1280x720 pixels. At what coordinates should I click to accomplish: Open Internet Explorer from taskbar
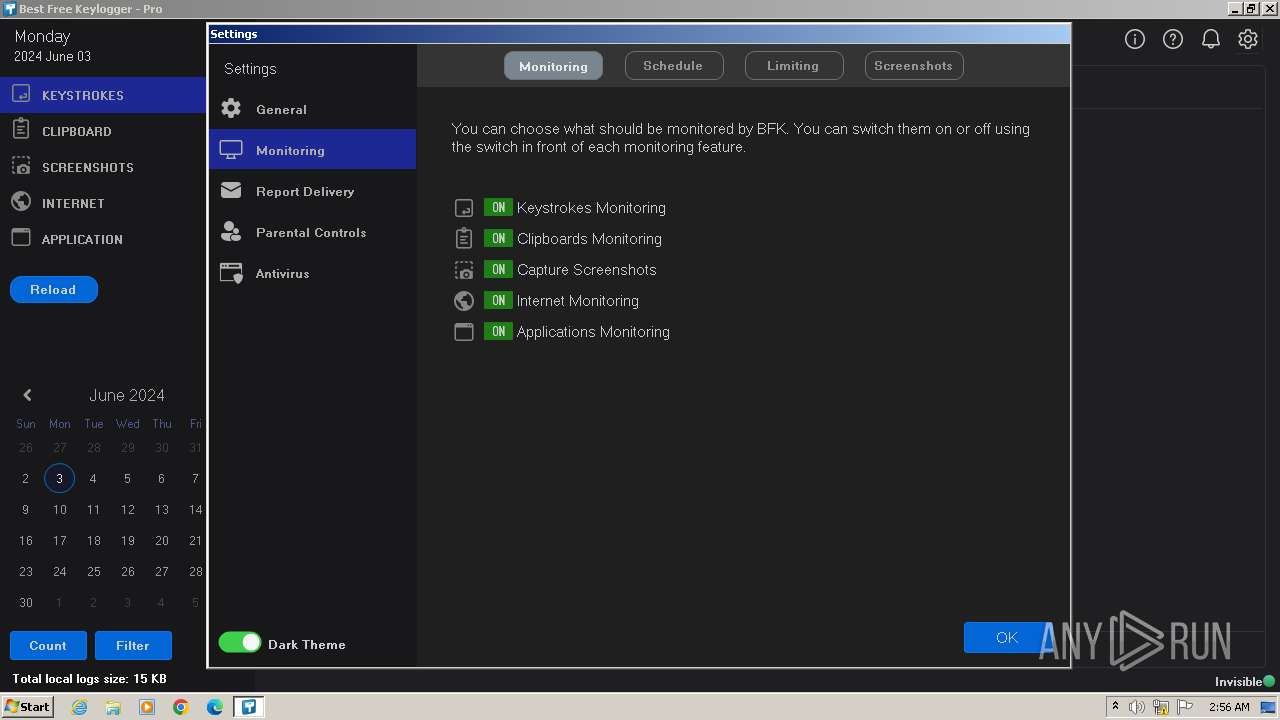click(79, 707)
